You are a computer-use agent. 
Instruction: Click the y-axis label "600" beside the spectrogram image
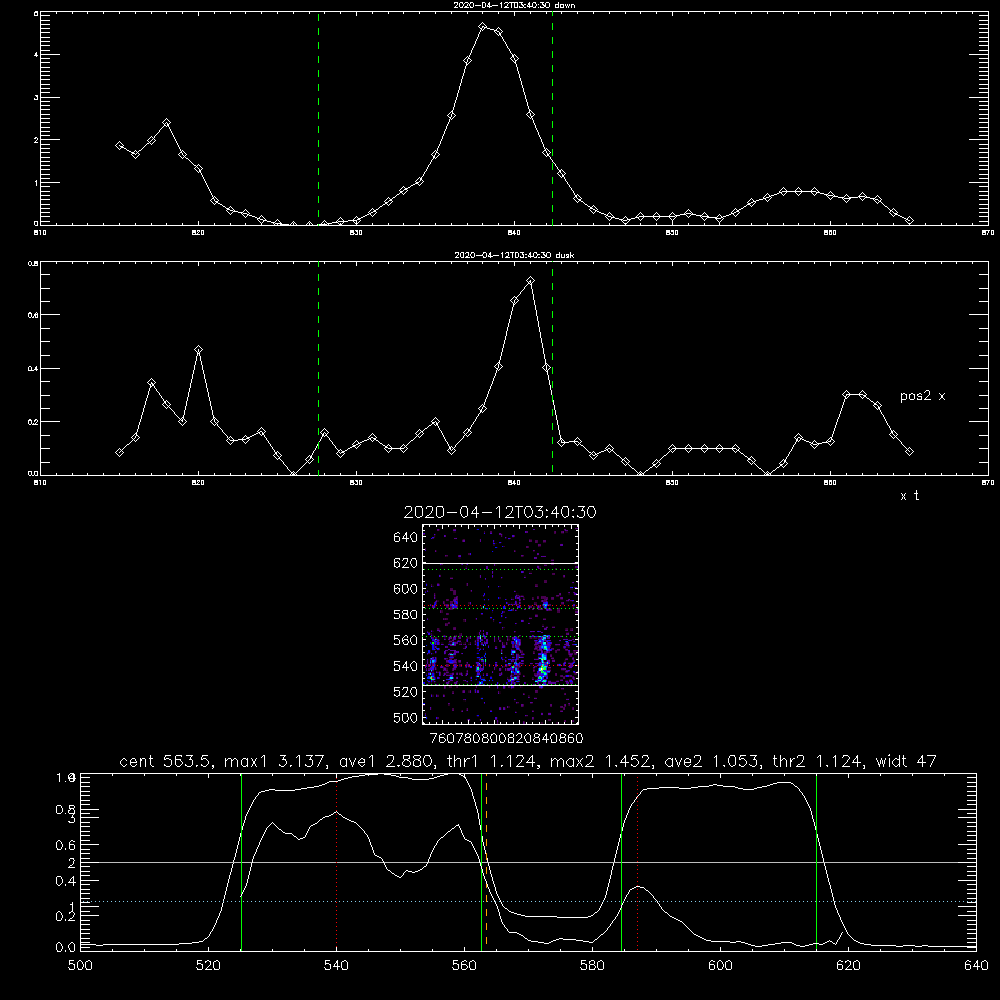406,589
